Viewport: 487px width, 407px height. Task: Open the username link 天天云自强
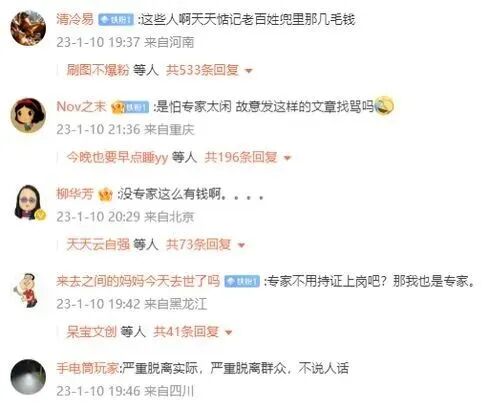click(x=98, y=245)
